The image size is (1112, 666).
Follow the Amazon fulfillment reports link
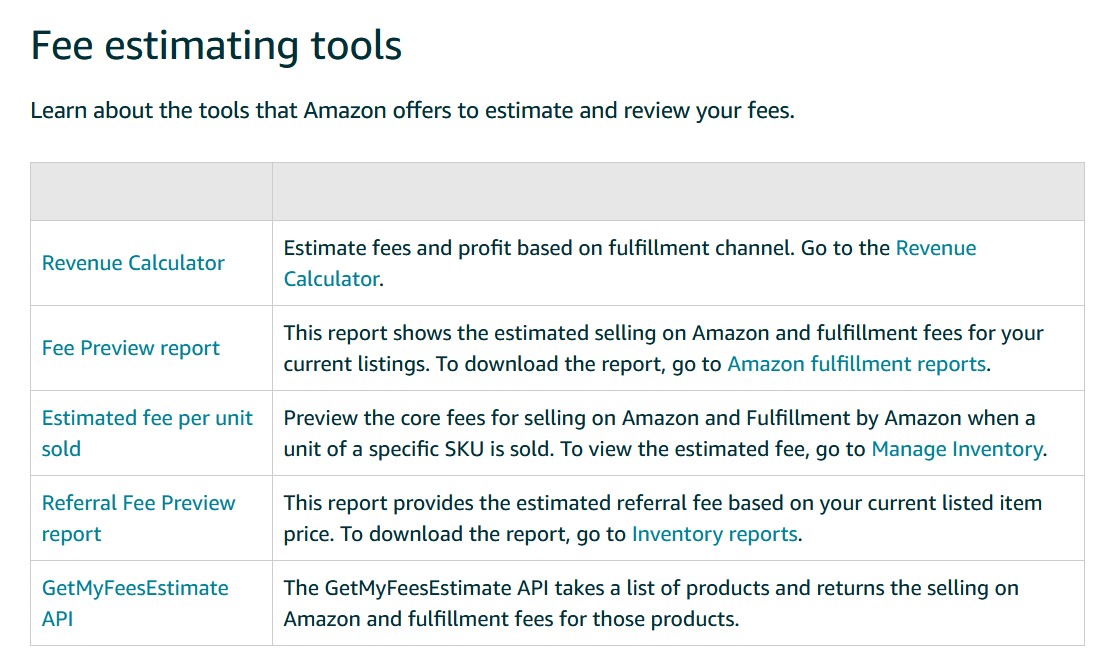click(x=857, y=364)
